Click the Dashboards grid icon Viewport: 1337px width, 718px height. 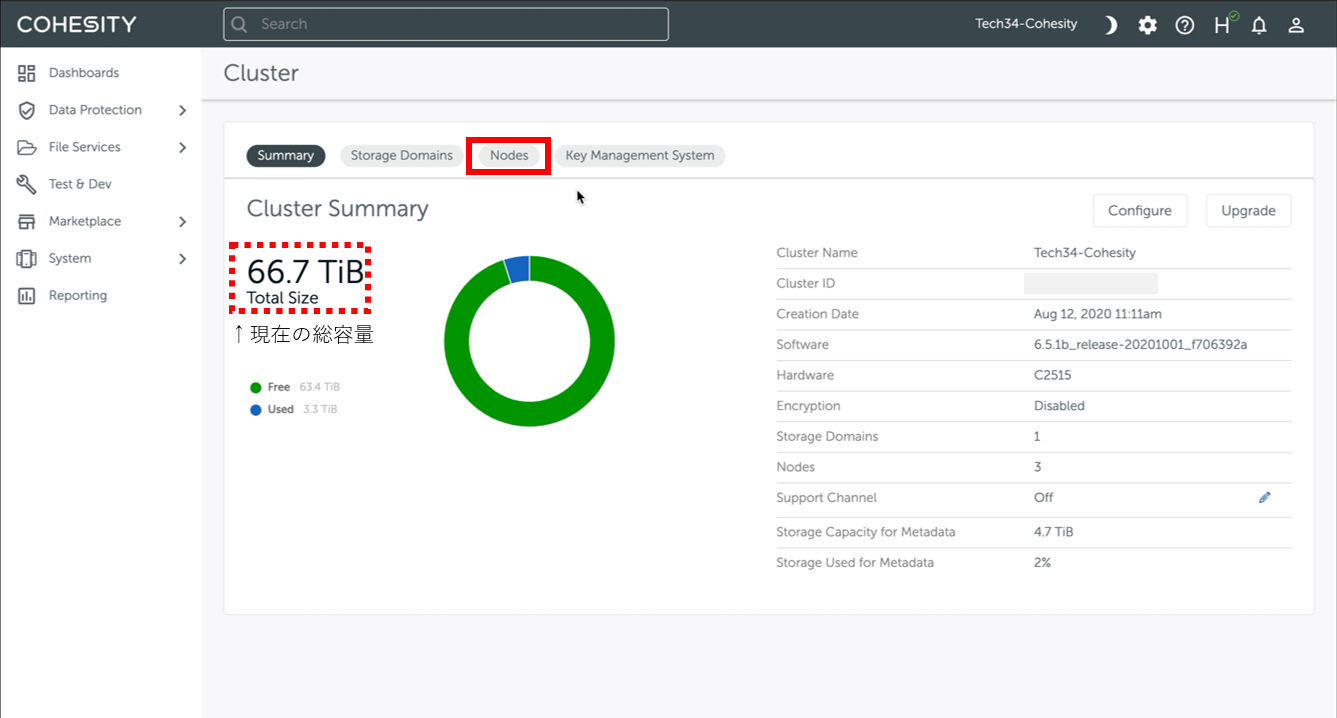point(27,73)
